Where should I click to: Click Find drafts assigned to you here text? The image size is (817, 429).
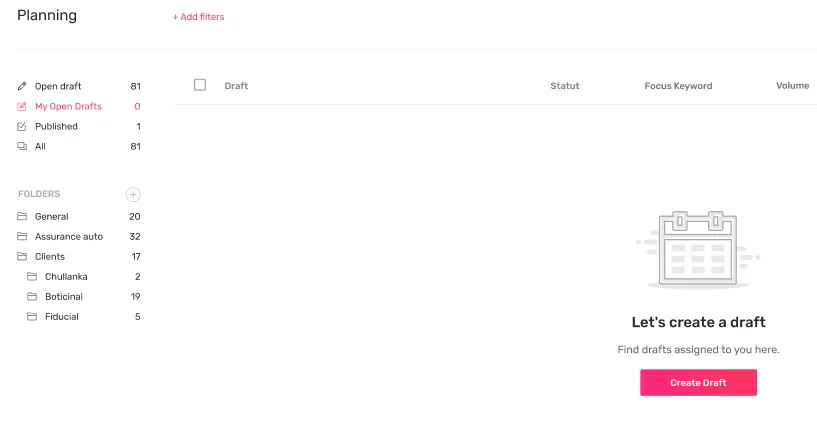pyautogui.click(x=698, y=349)
